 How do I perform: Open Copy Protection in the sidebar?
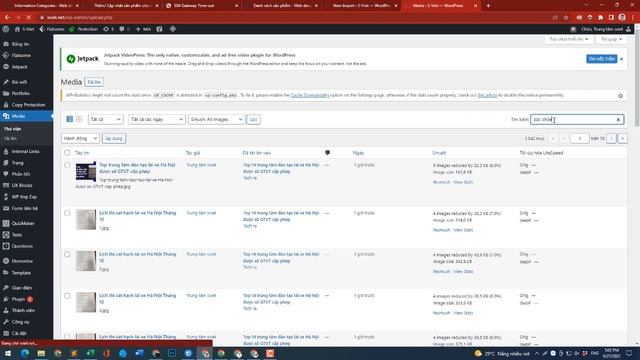pyautogui.click(x=28, y=105)
